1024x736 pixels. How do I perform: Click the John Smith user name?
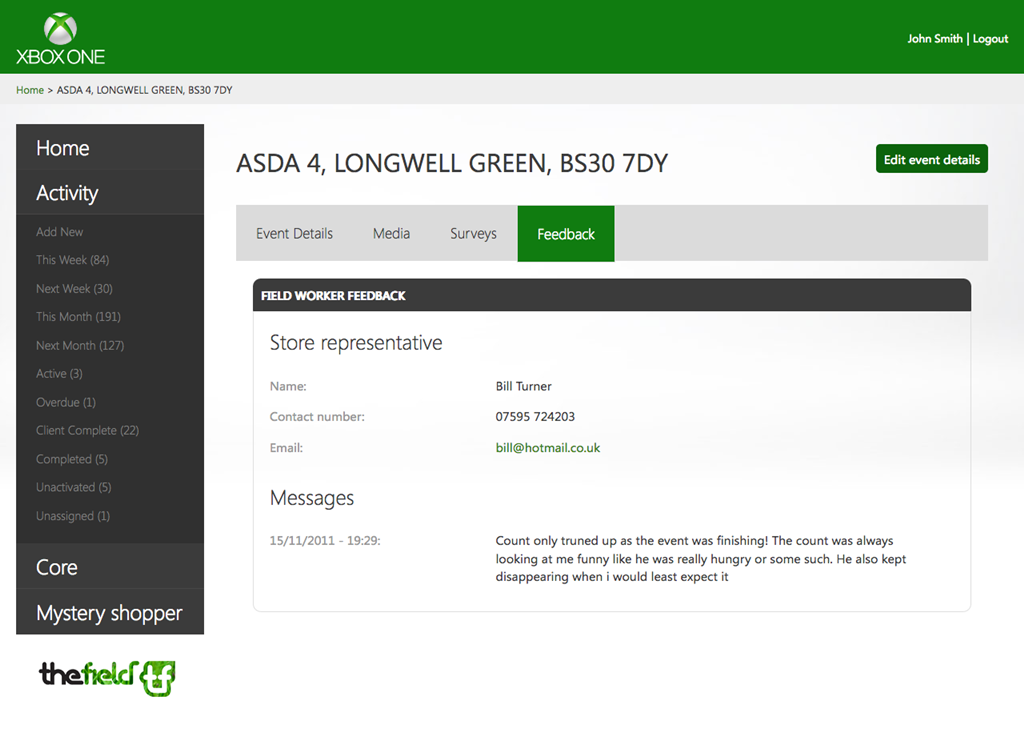[x=934, y=39]
